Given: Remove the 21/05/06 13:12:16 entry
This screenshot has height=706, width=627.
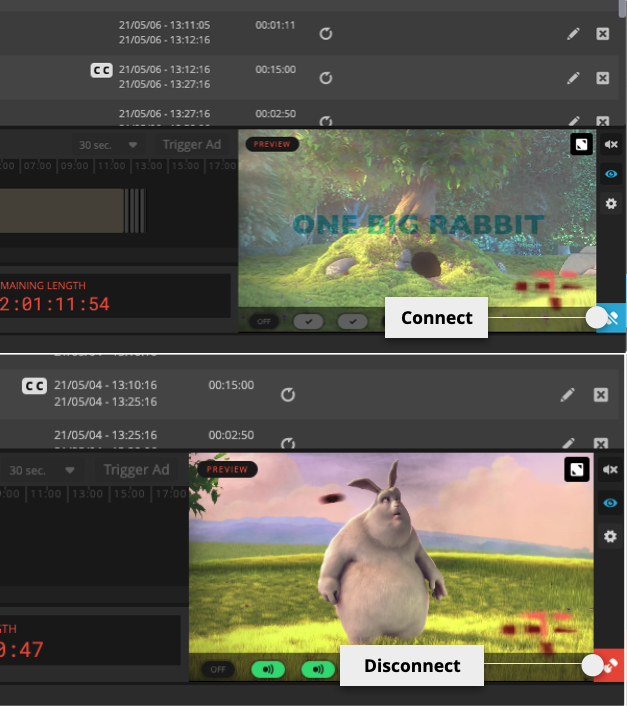Looking at the screenshot, I should (x=603, y=78).
